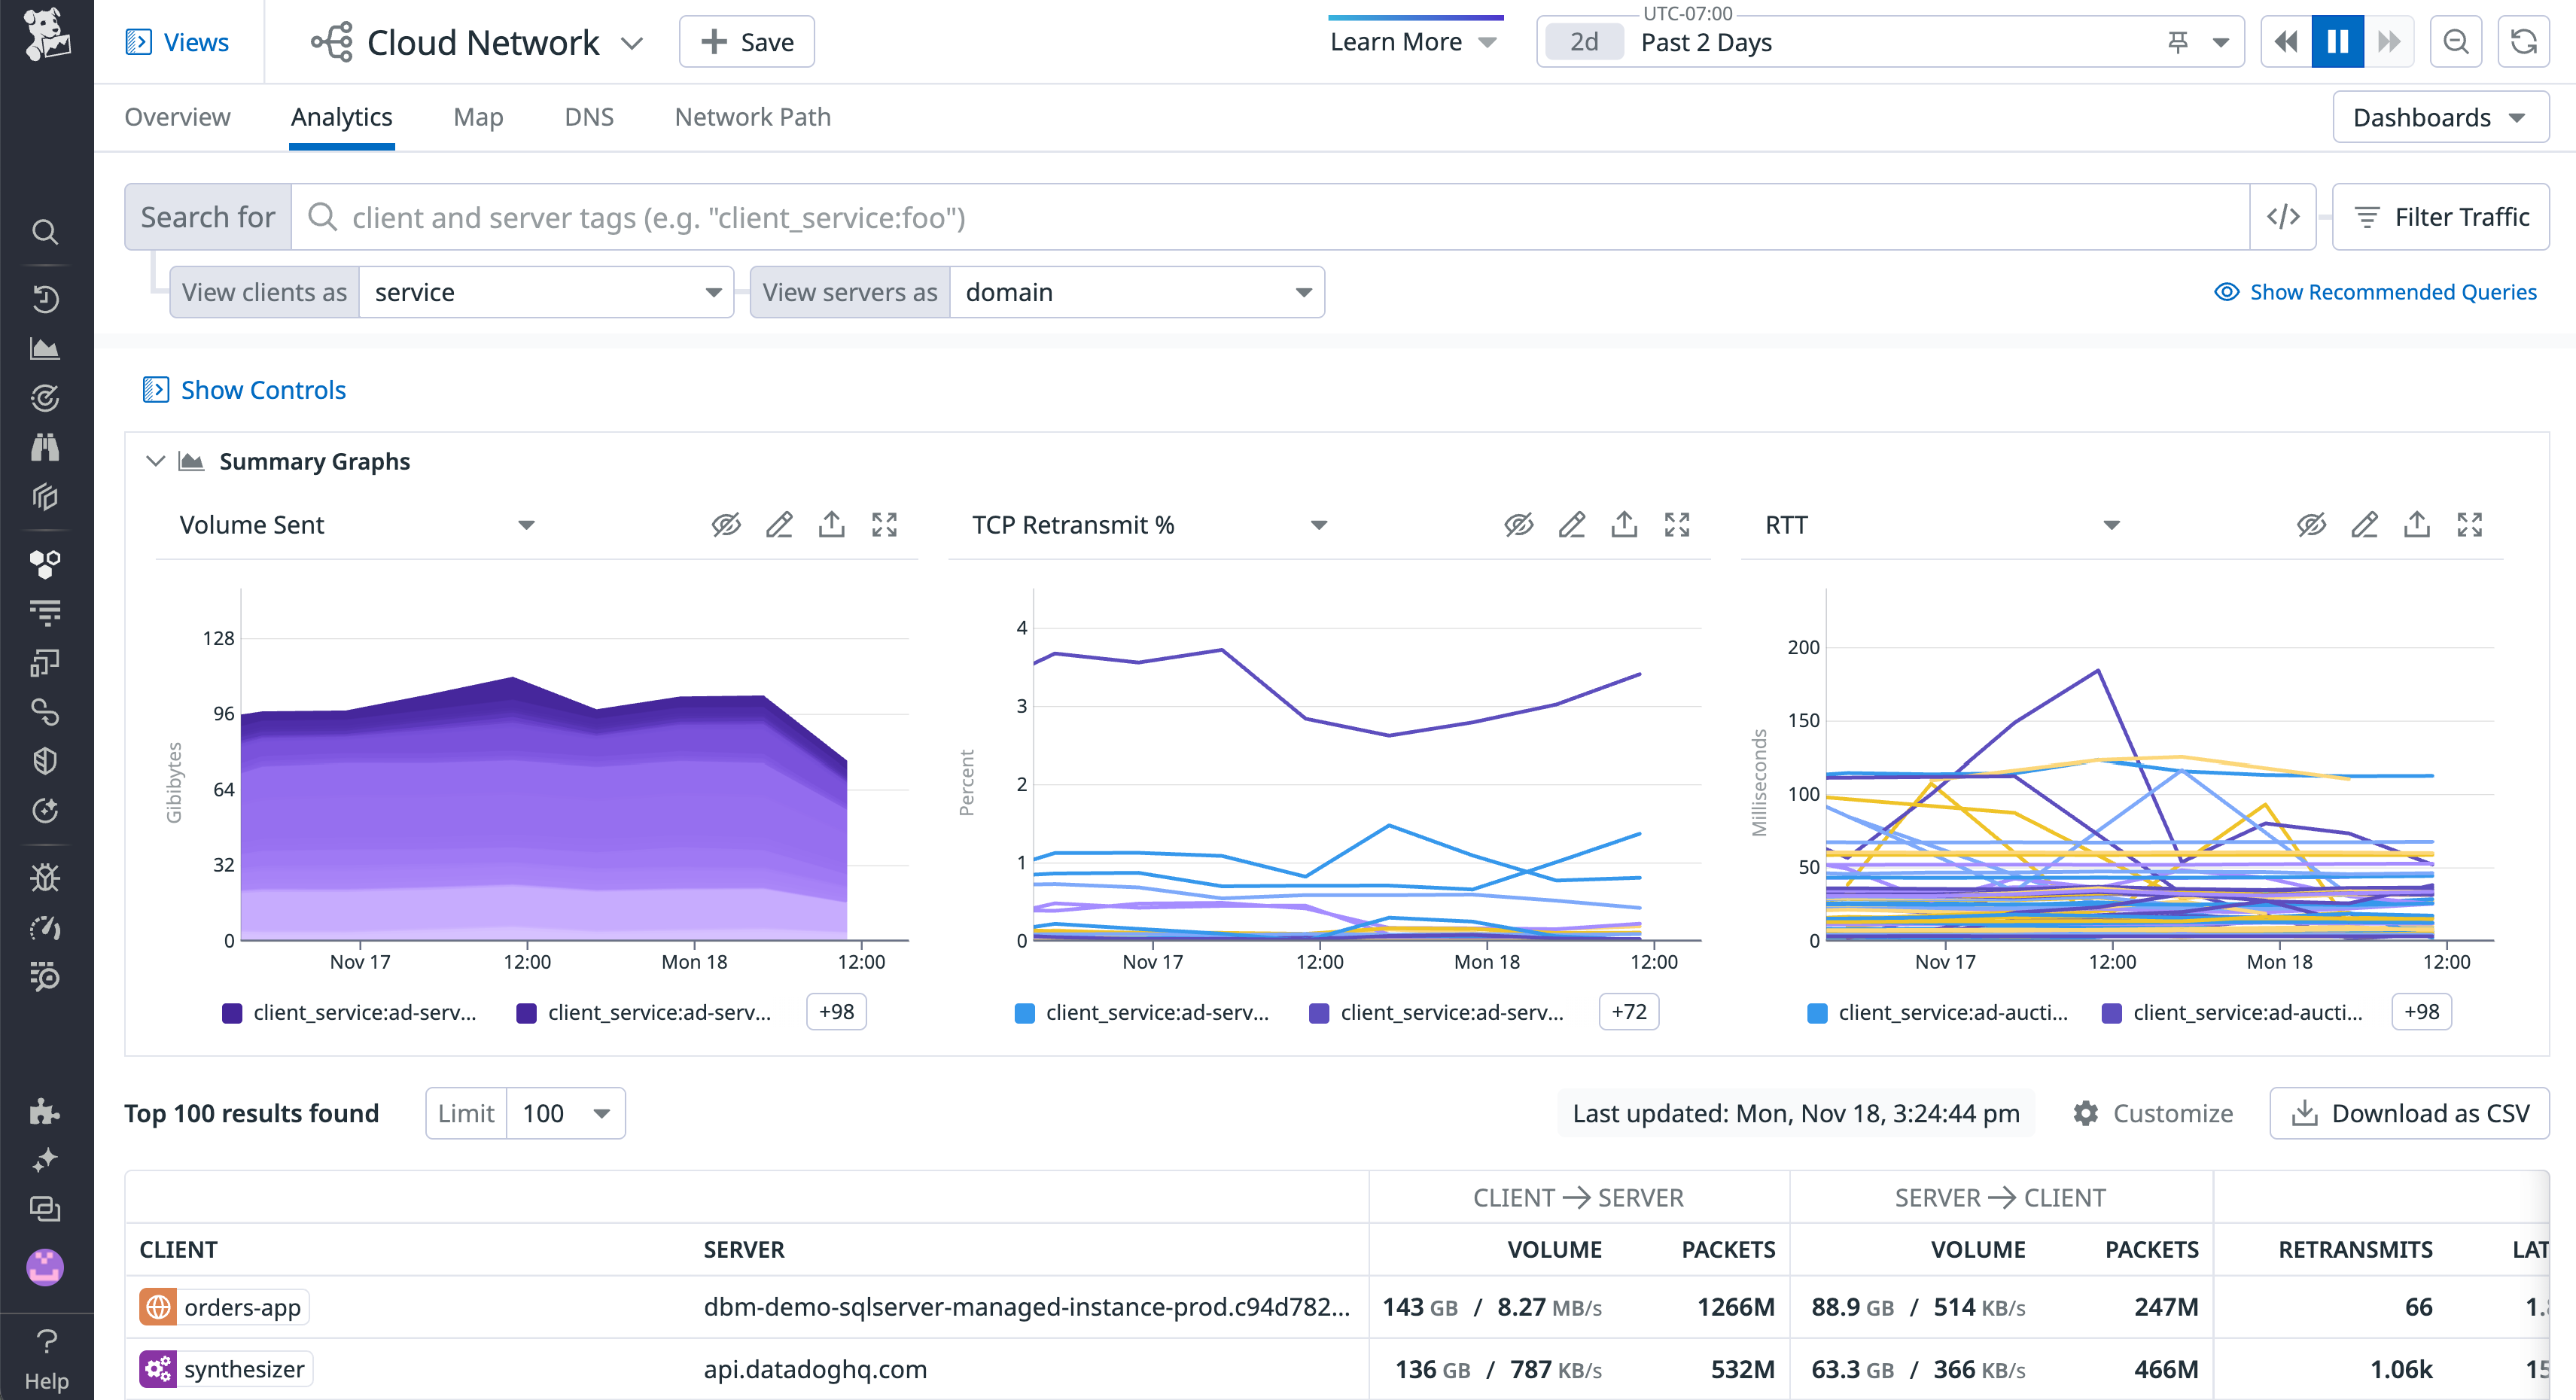2576x1400 pixels.
Task: Switch to the Network Path tab
Action: click(x=752, y=117)
